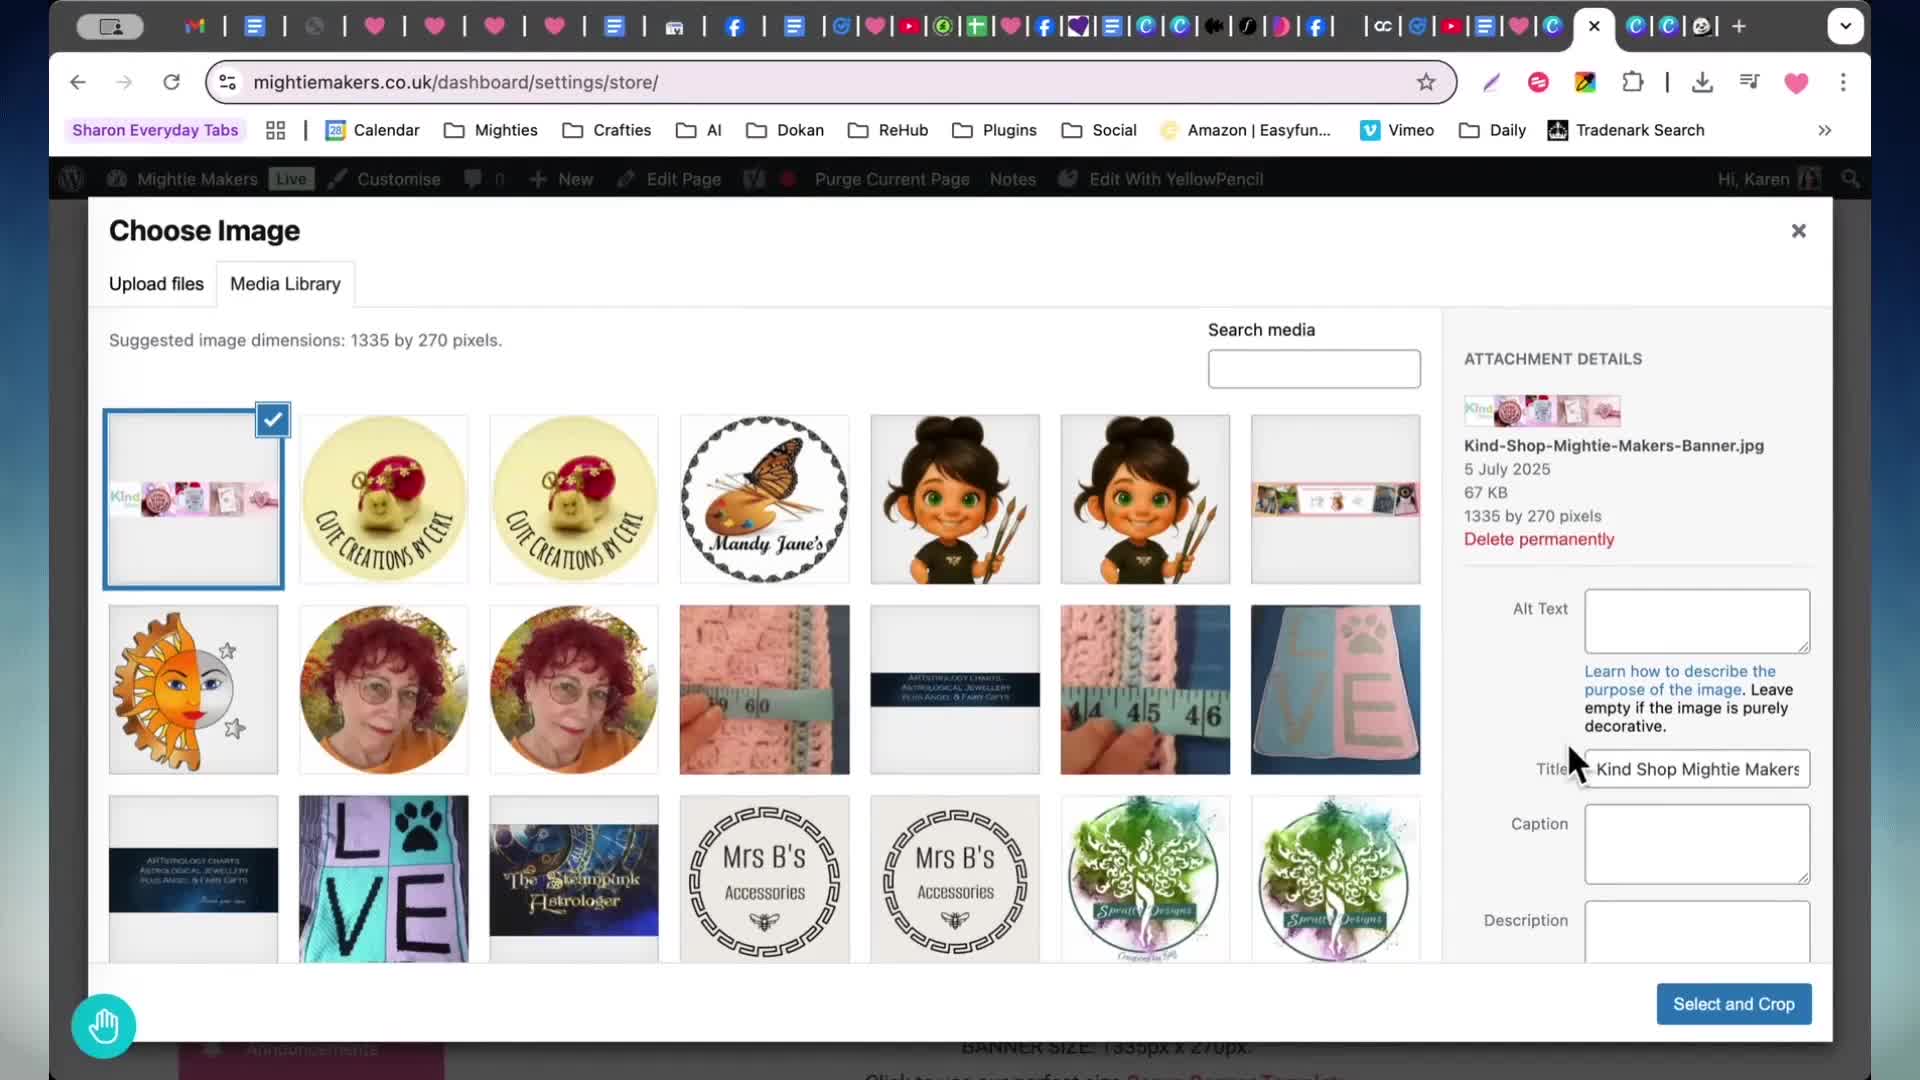Image resolution: width=1920 pixels, height=1080 pixels.
Task: Select the Media Library tab
Action: click(285, 284)
